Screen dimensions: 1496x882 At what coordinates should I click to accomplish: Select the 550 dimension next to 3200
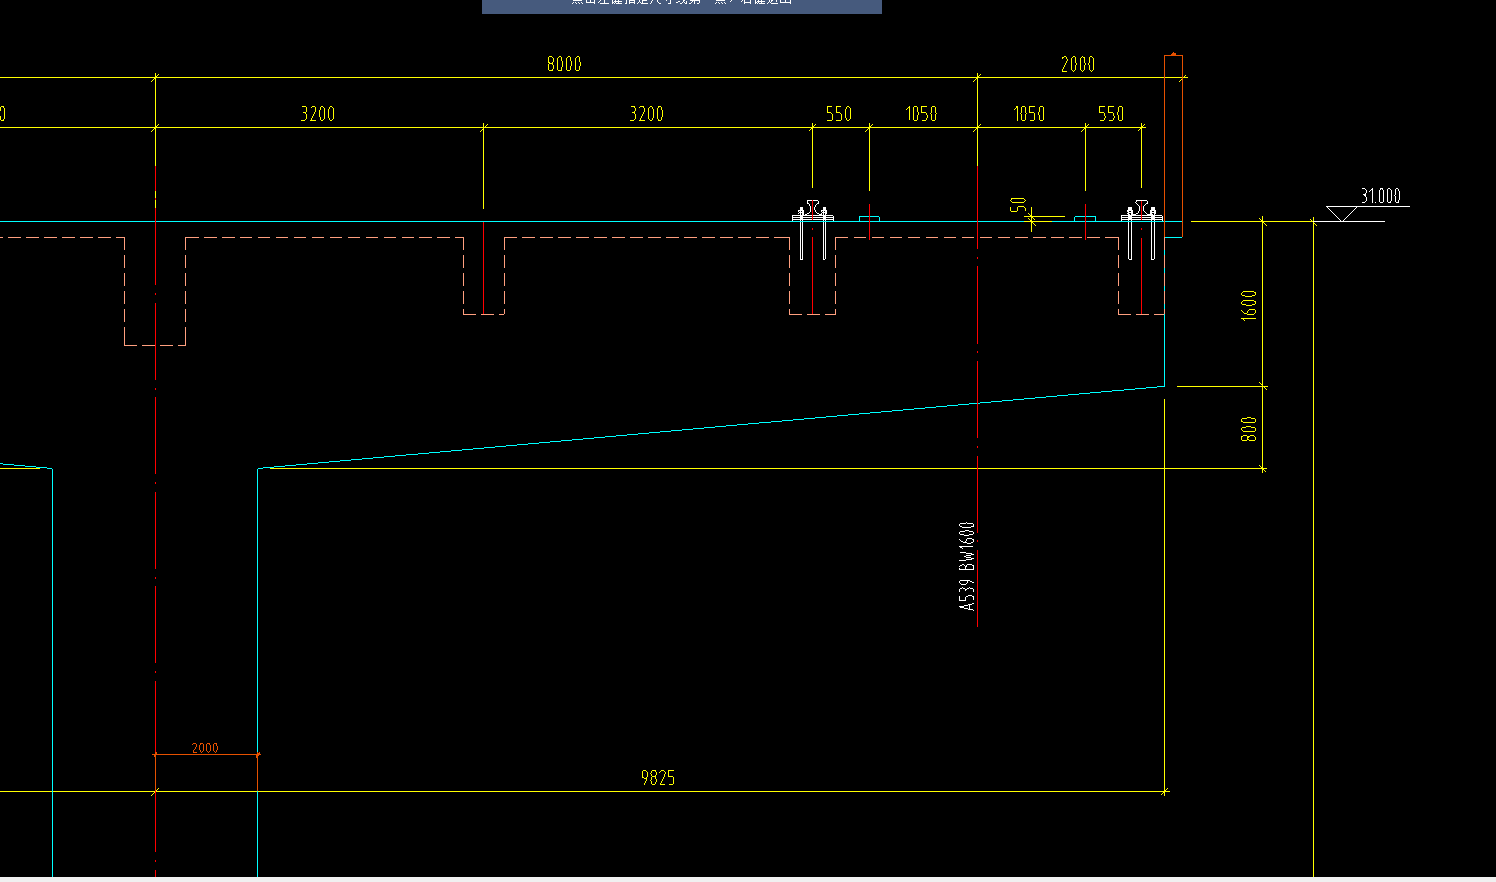tap(839, 114)
